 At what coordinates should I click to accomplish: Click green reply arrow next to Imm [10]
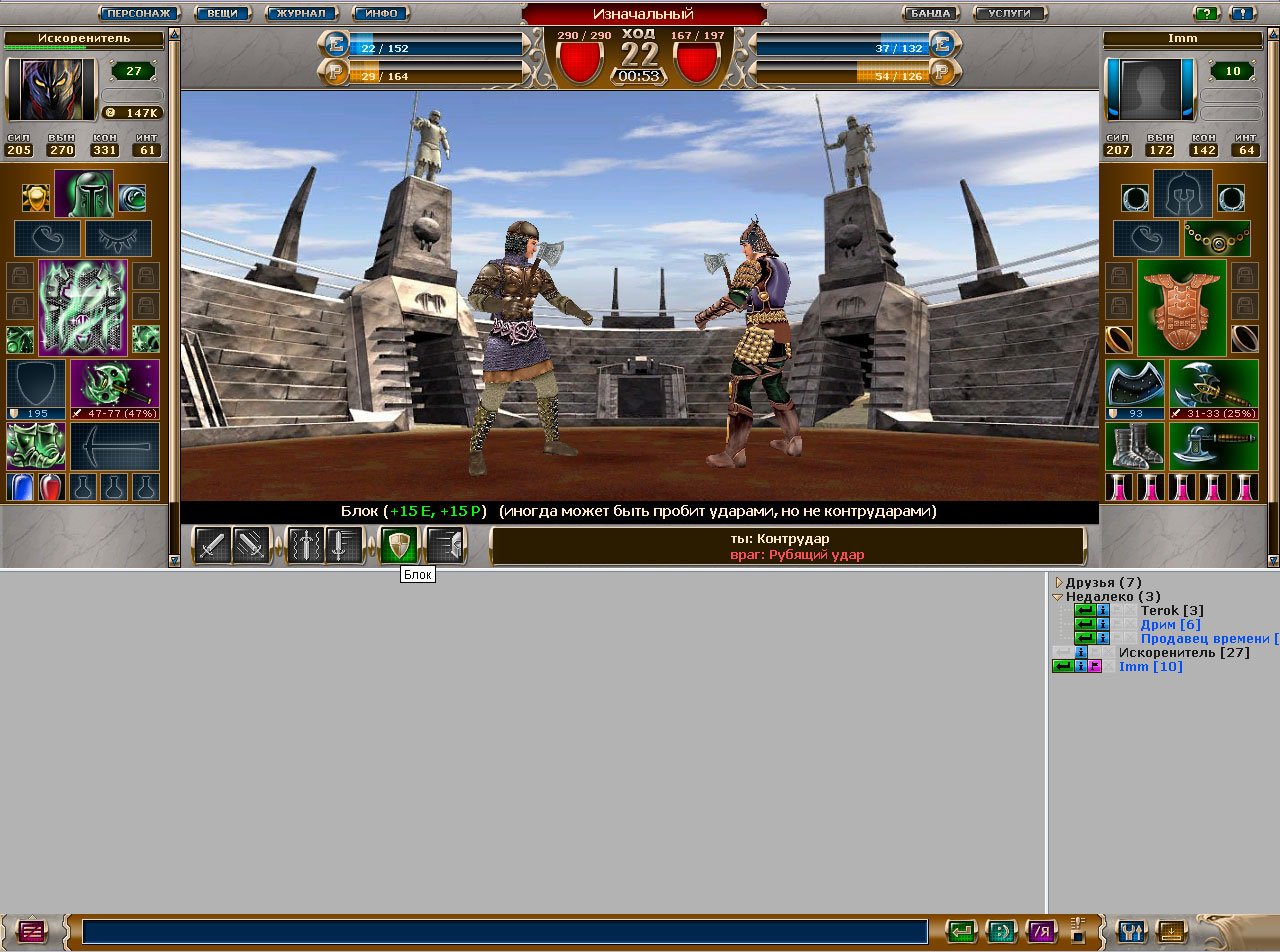pos(1063,666)
